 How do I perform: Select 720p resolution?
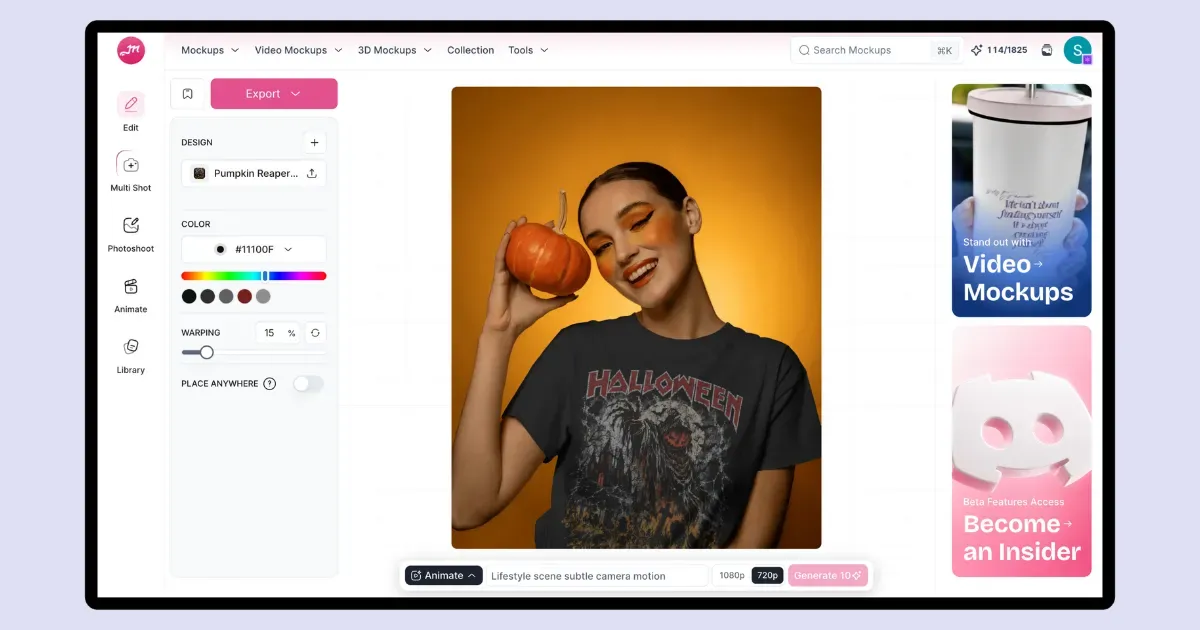(767, 575)
